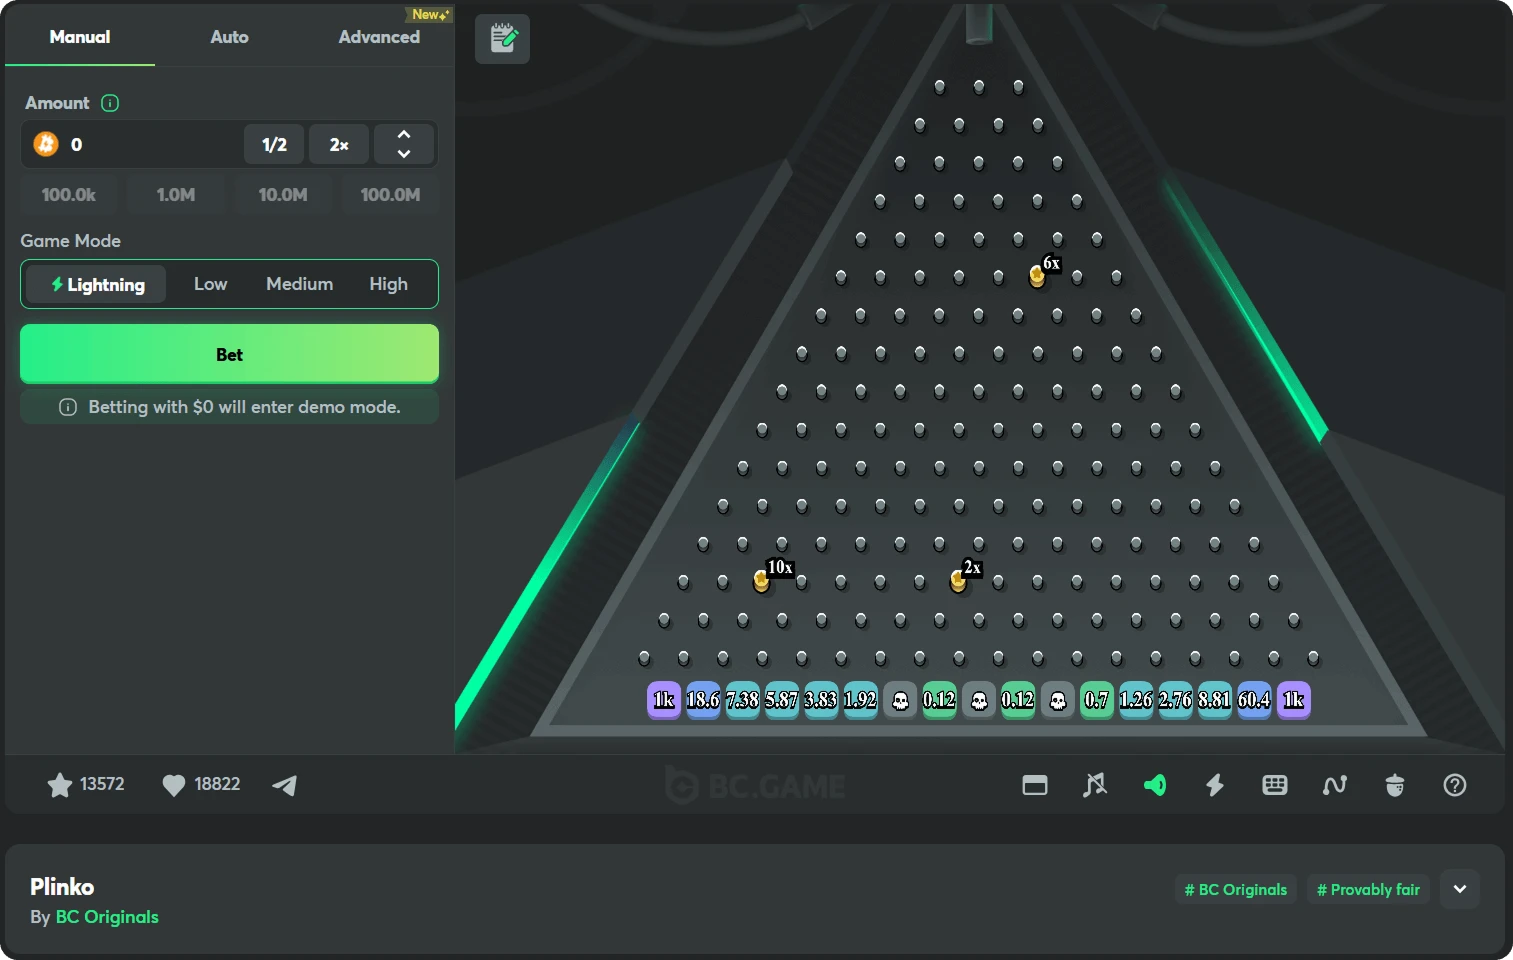Image resolution: width=1513 pixels, height=960 pixels.
Task: Open the help question mark icon
Action: click(x=1455, y=785)
